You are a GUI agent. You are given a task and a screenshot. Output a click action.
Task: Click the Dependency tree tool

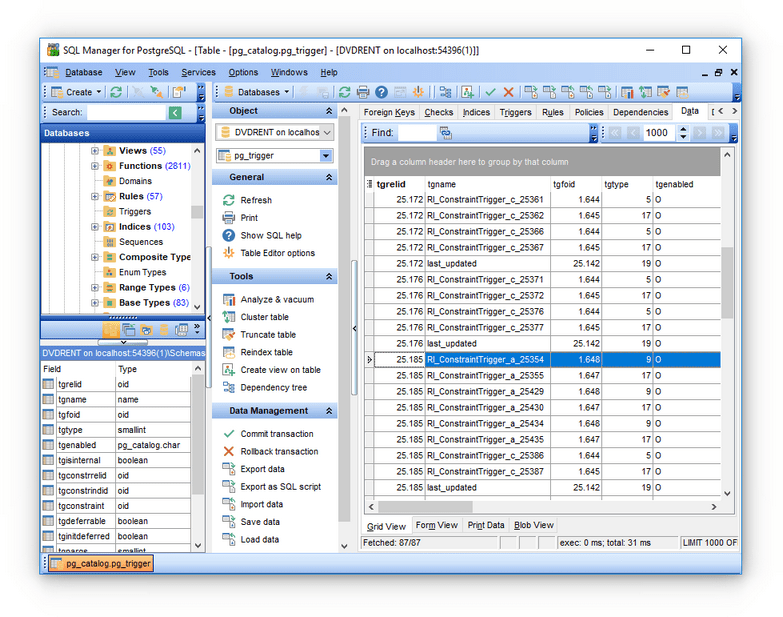[273, 387]
